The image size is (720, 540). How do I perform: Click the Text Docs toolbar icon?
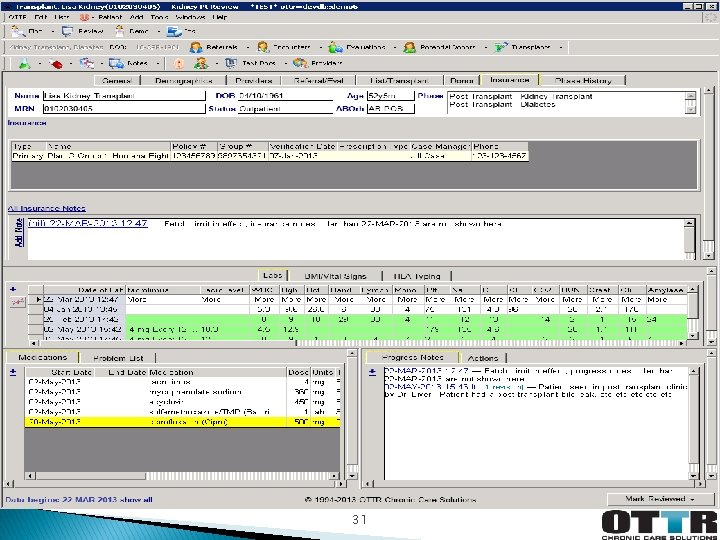click(232, 63)
